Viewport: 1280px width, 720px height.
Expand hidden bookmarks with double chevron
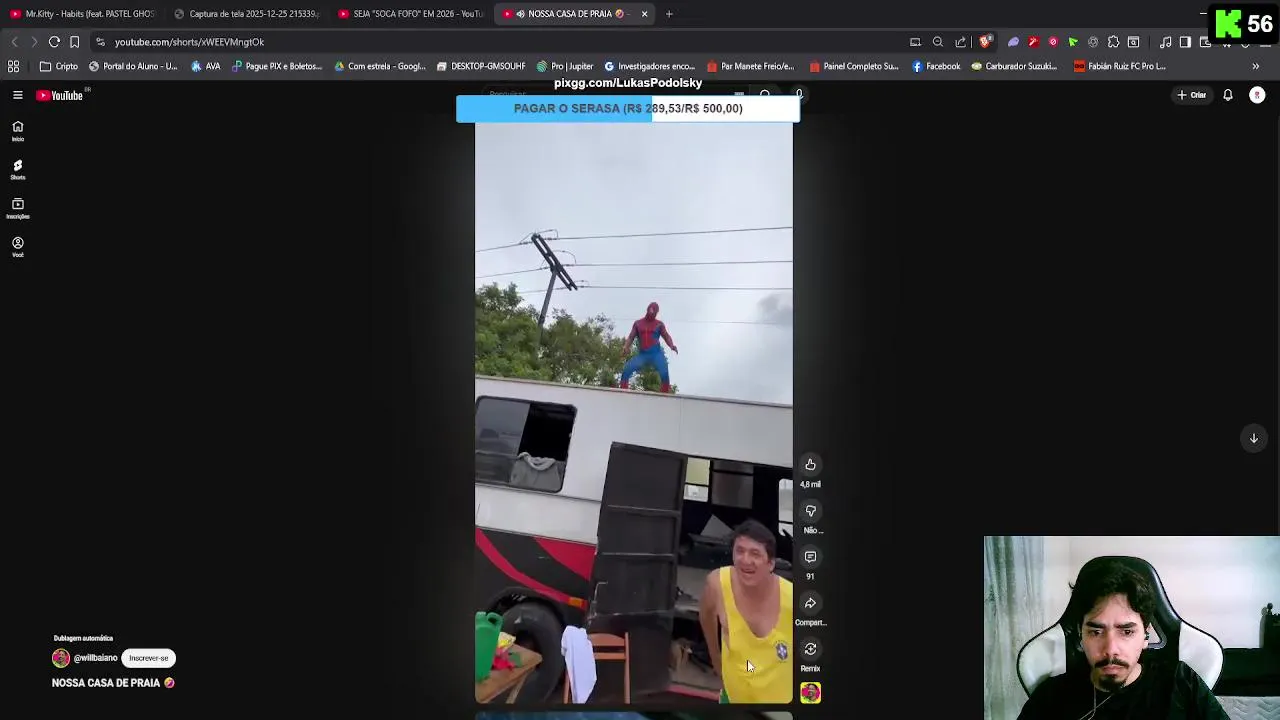(1255, 66)
